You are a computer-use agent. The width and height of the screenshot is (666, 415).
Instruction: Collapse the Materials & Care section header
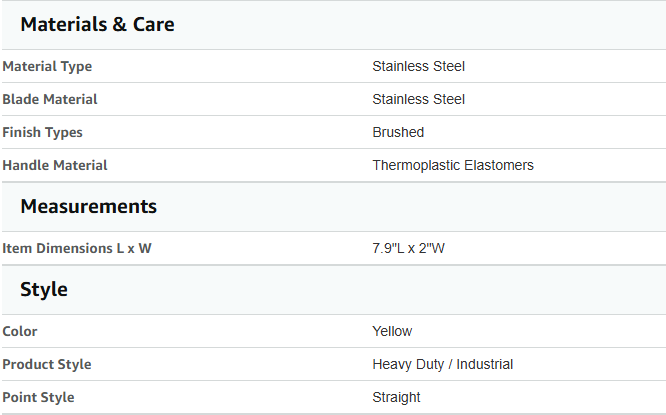pos(334,25)
